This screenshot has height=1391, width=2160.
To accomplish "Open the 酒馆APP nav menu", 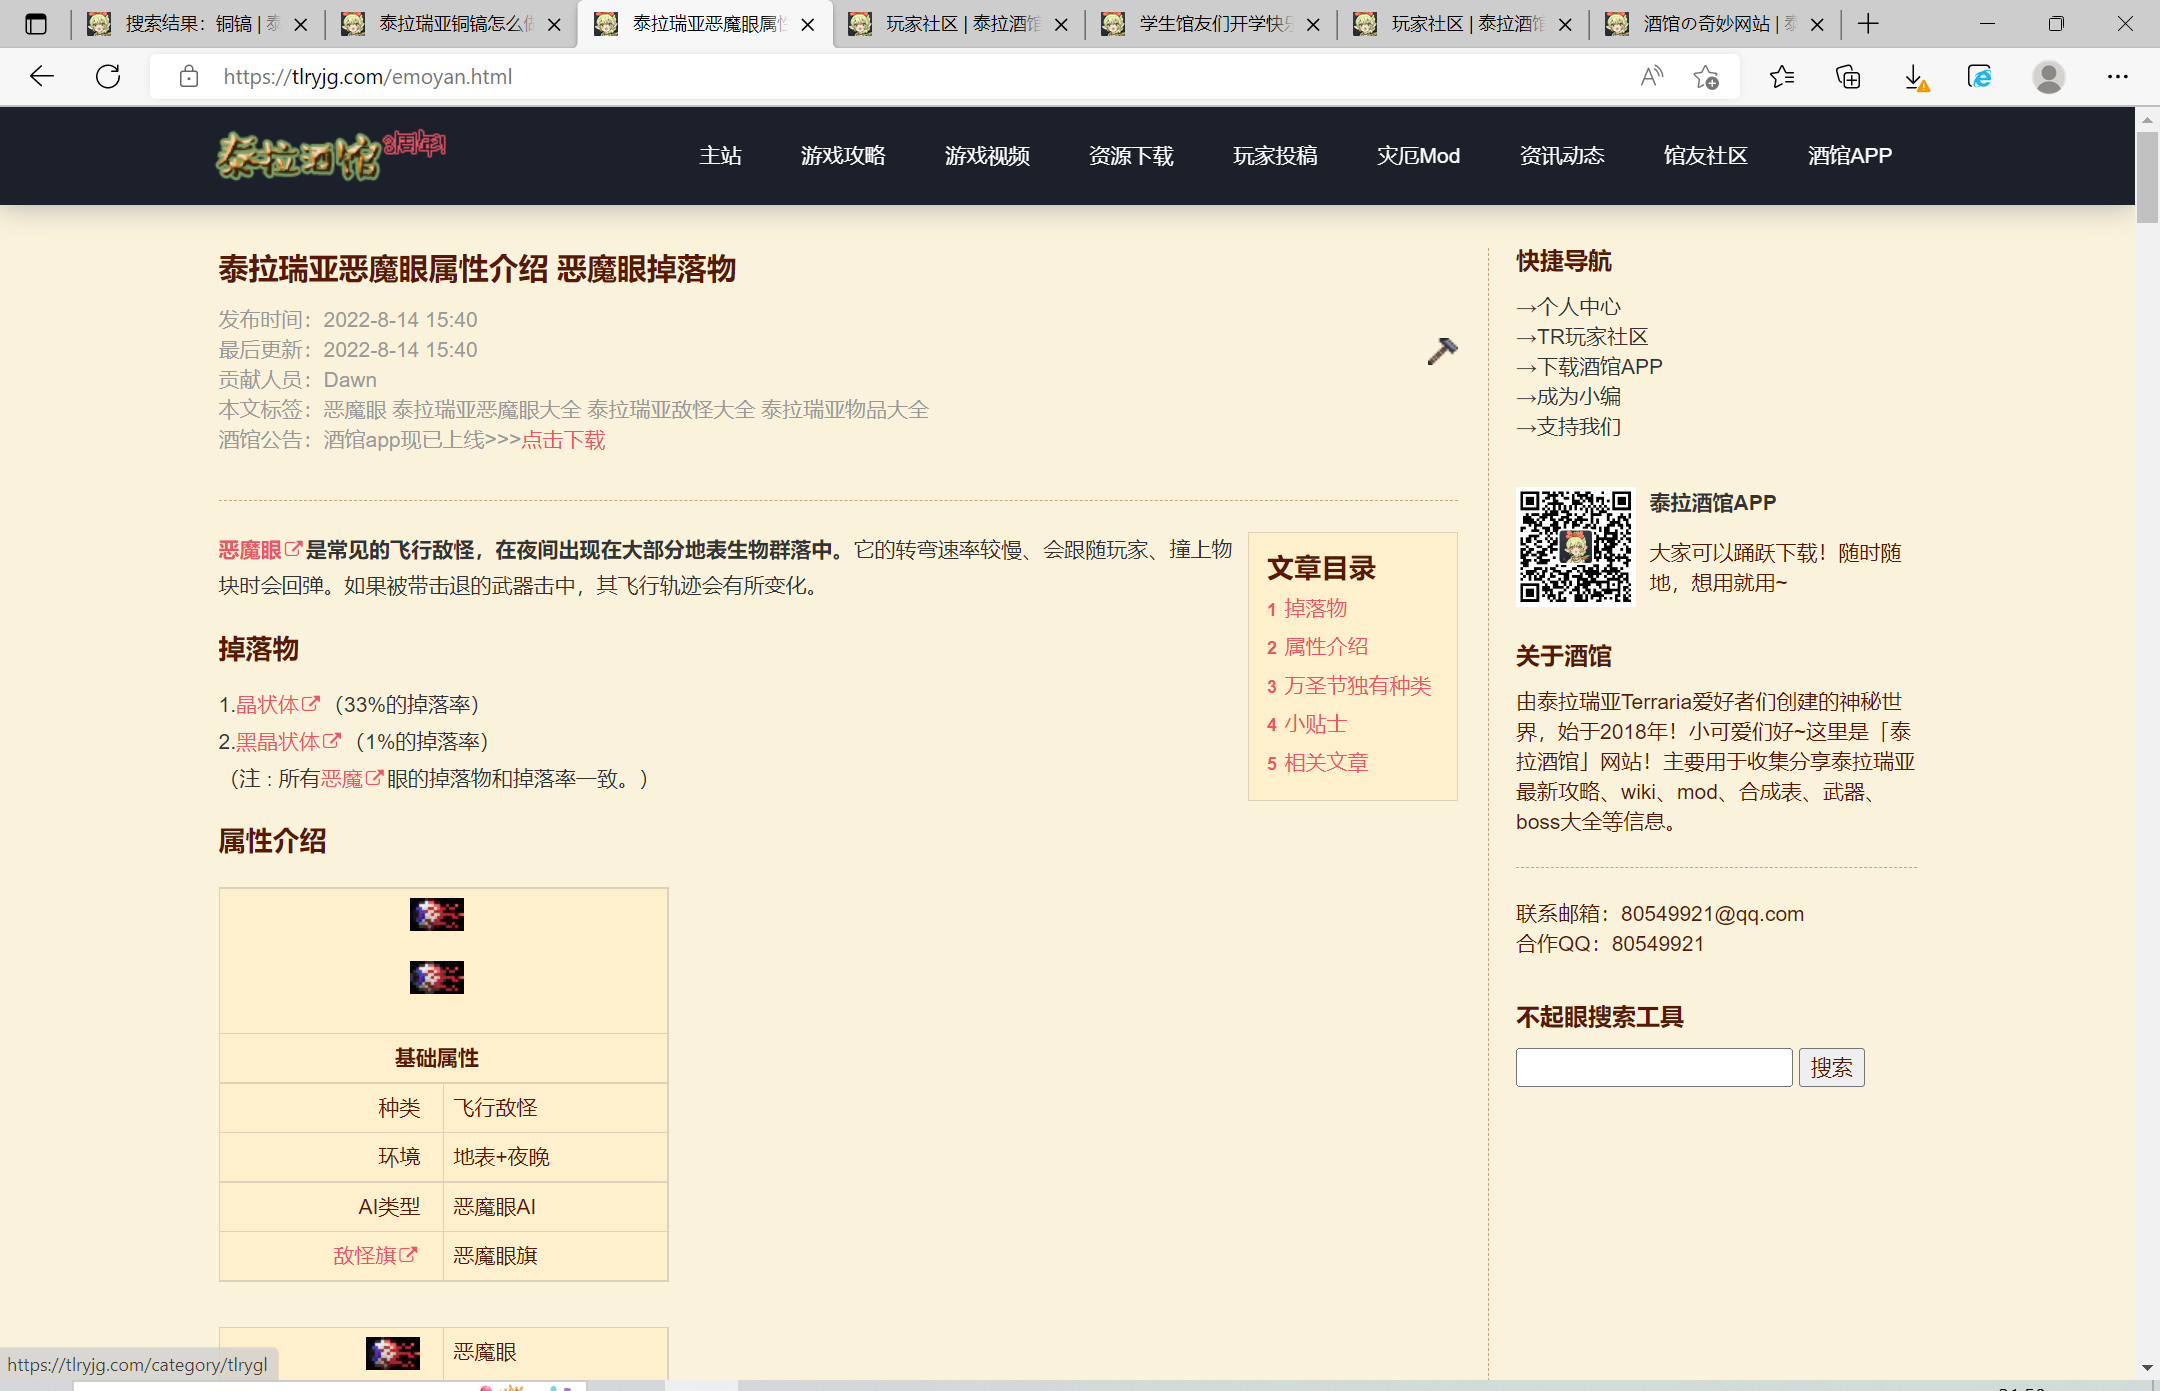I will click(1850, 155).
